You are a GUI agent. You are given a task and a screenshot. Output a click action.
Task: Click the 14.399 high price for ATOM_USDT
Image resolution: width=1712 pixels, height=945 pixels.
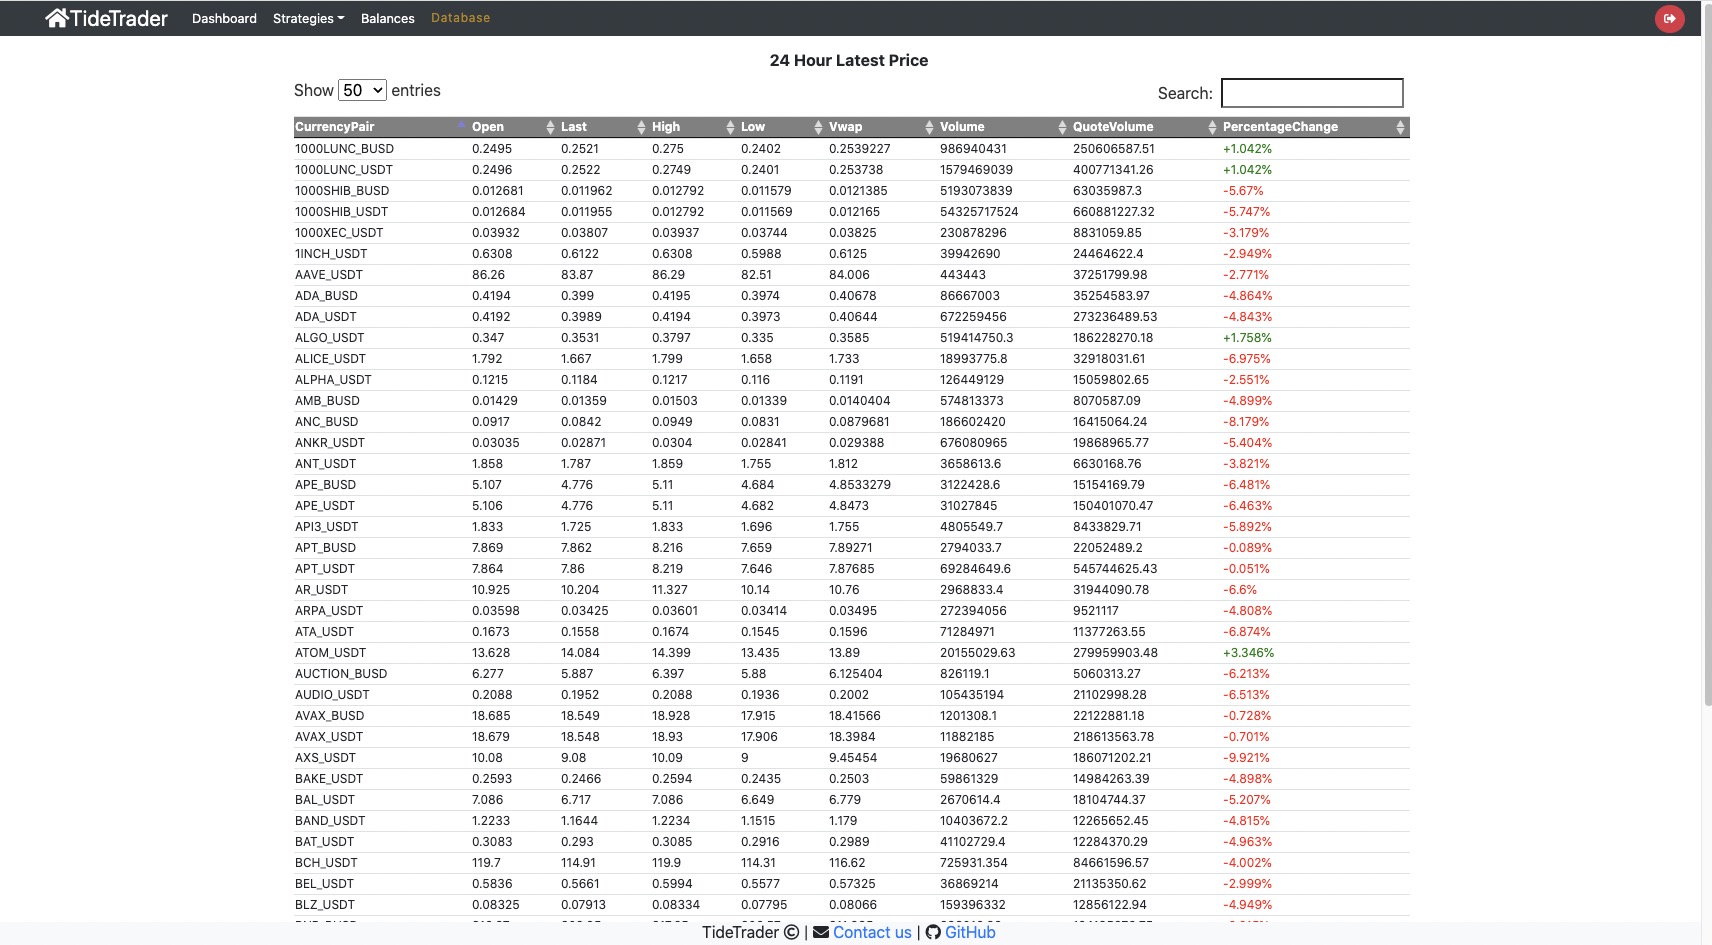point(671,653)
